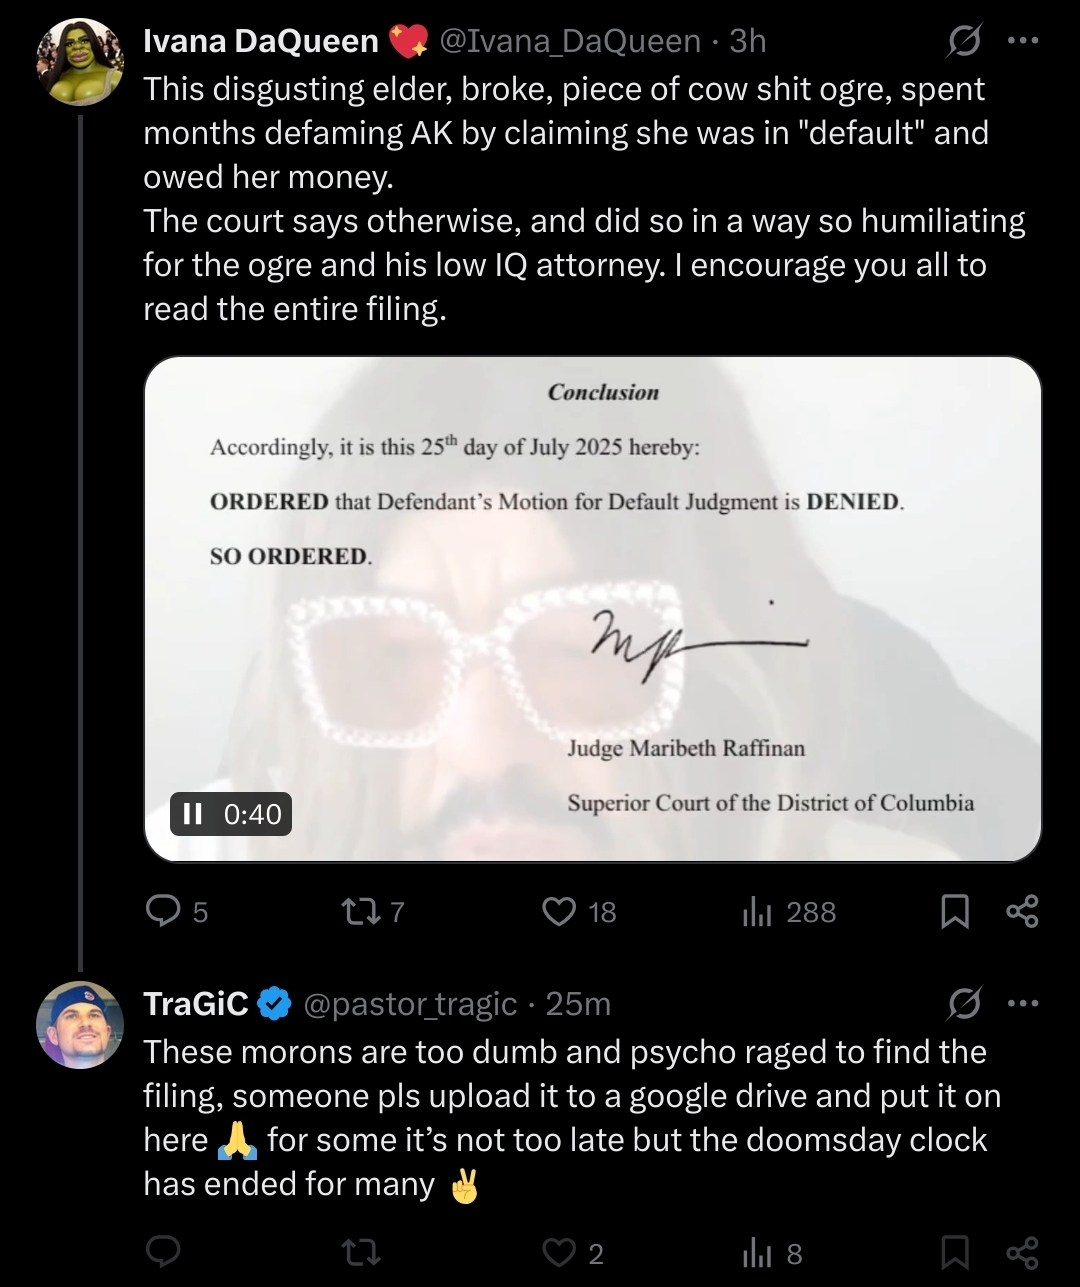Screen dimensions: 1080x1287
Task: Open the @Ivana_DaQueen handle link
Action: 570,41
